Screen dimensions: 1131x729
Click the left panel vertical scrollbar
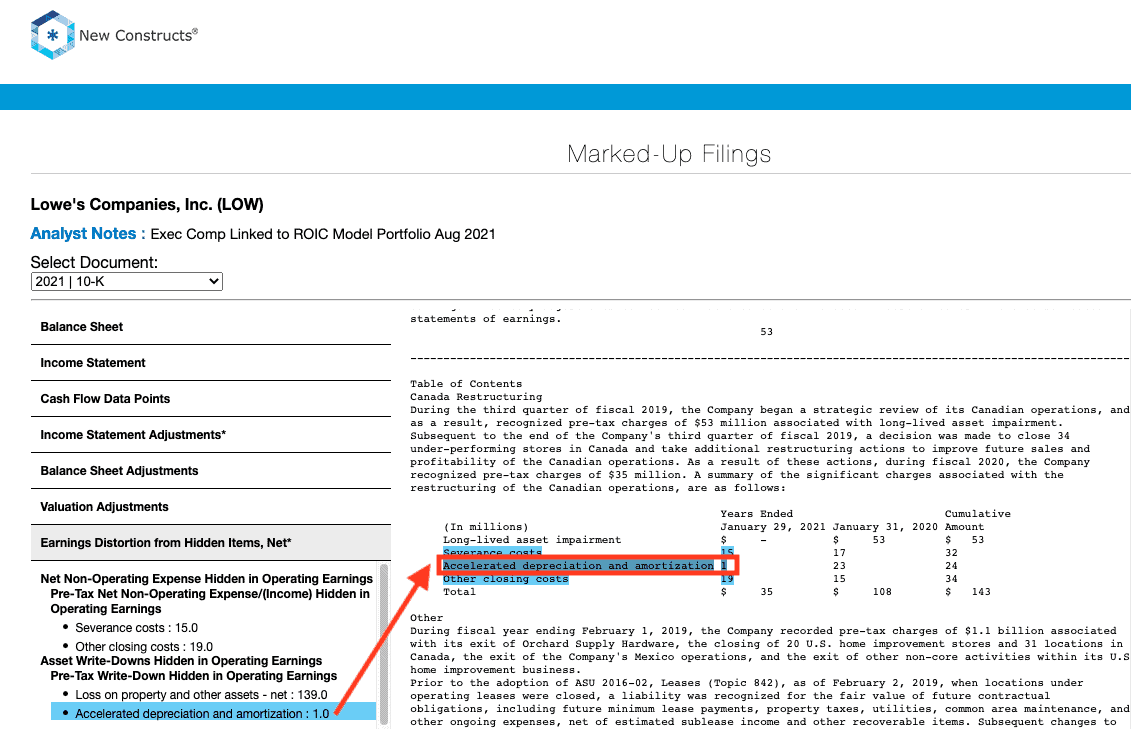(x=384, y=644)
